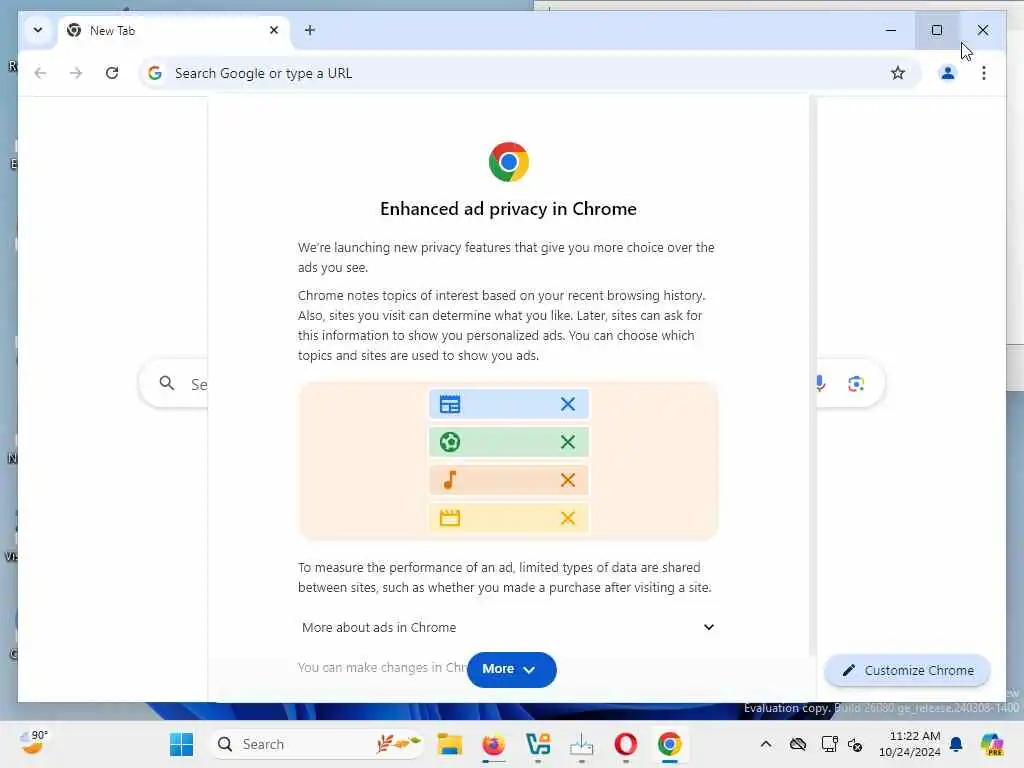Go back using the back arrow
Viewport: 1024px width, 768px height.
point(40,73)
